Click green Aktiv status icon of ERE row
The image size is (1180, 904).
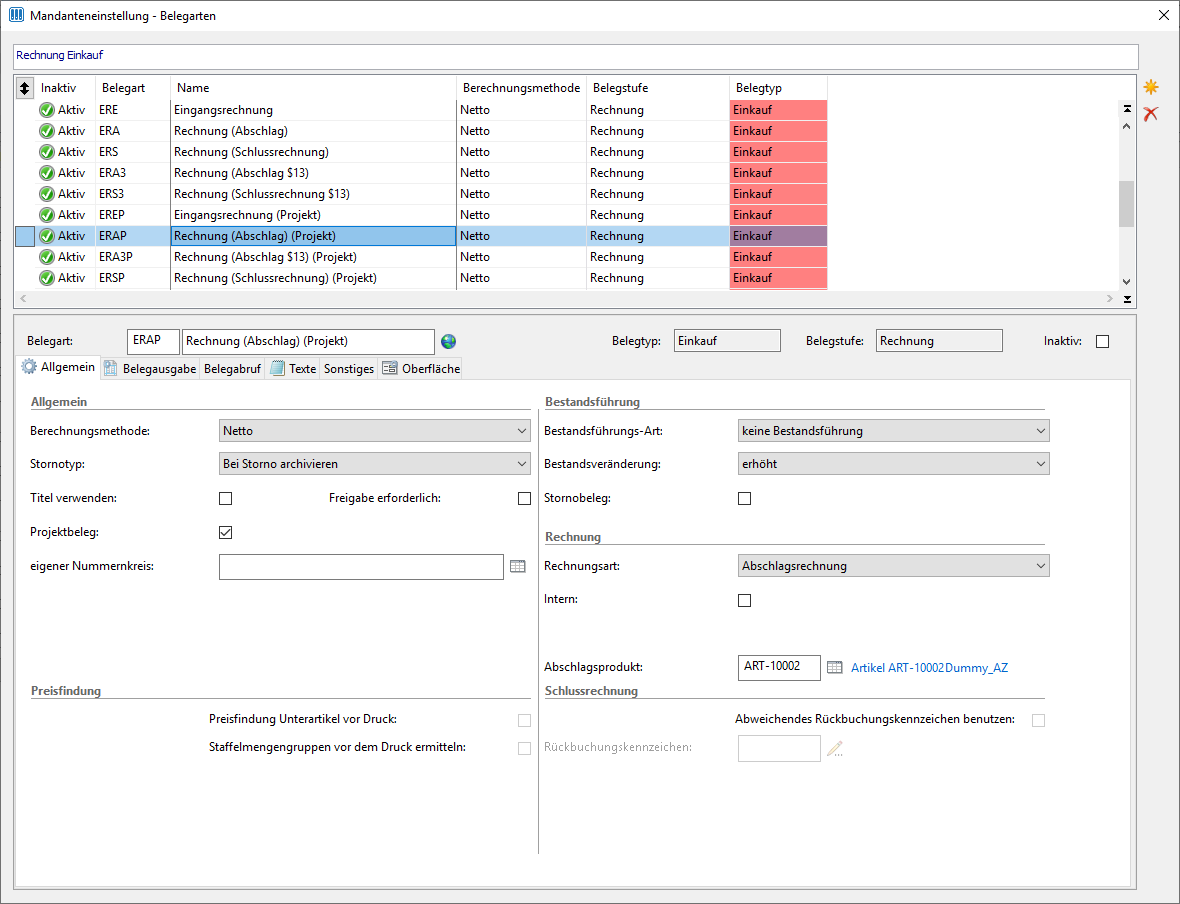tap(47, 110)
